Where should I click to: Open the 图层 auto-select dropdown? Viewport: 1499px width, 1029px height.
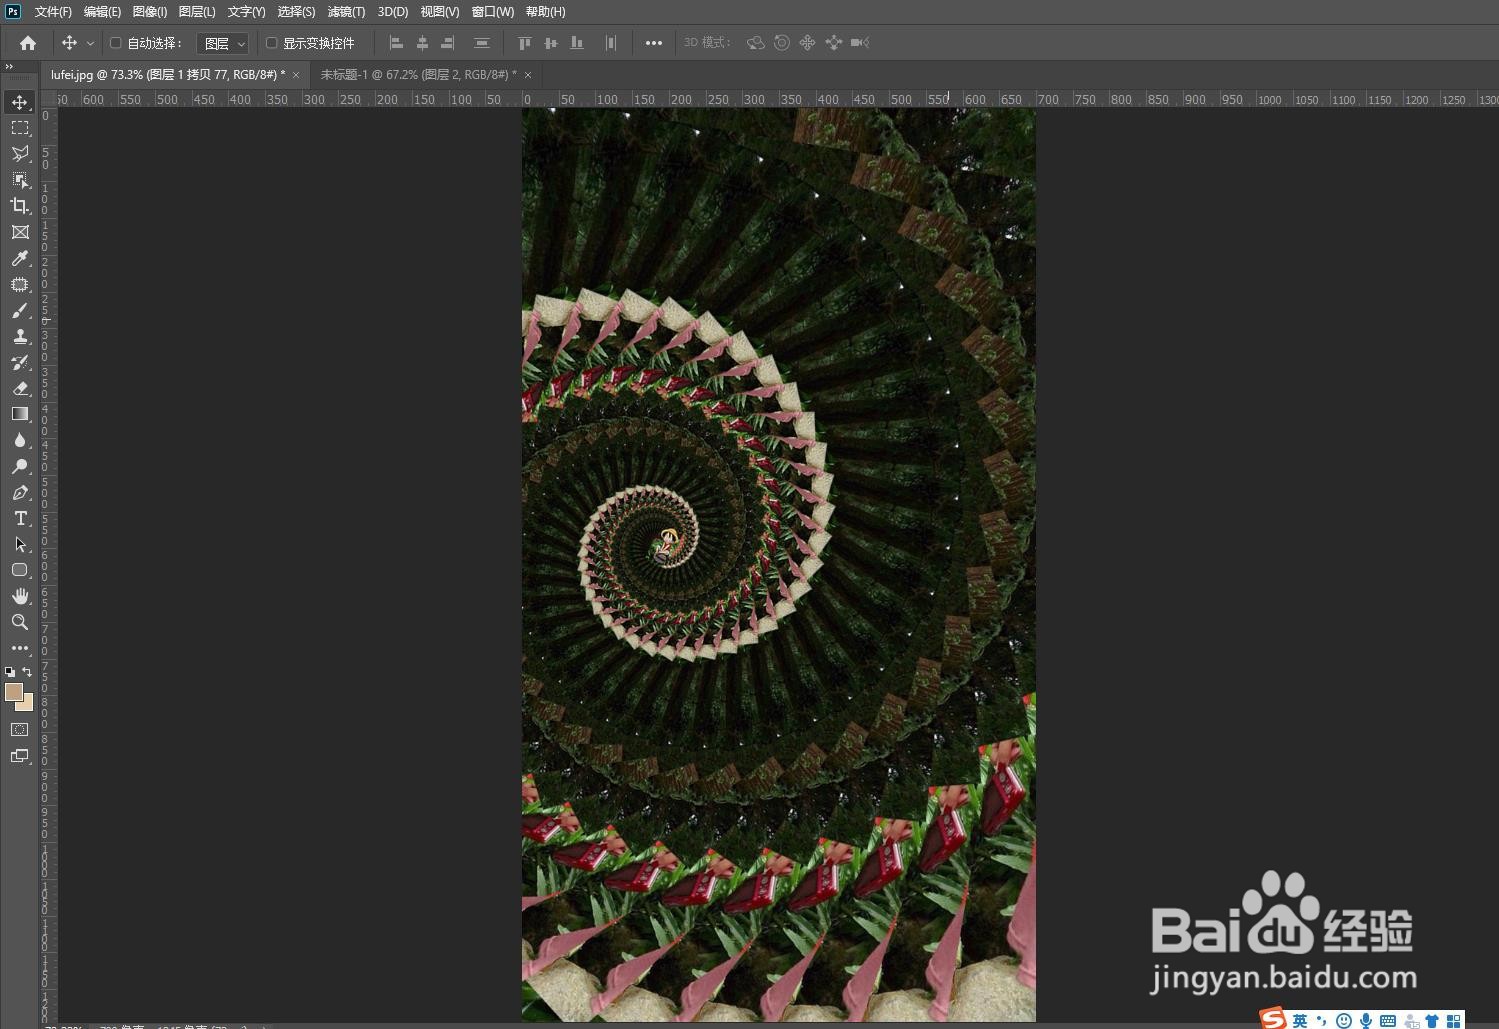[x=222, y=43]
